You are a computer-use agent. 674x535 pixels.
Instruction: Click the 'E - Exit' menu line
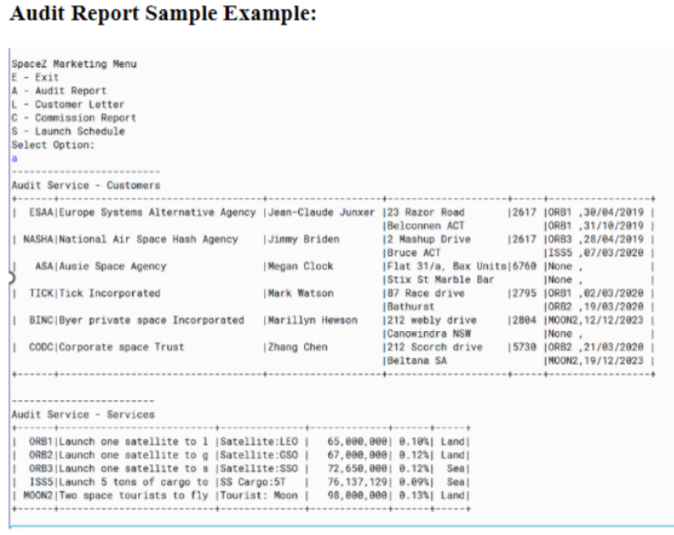(35, 77)
